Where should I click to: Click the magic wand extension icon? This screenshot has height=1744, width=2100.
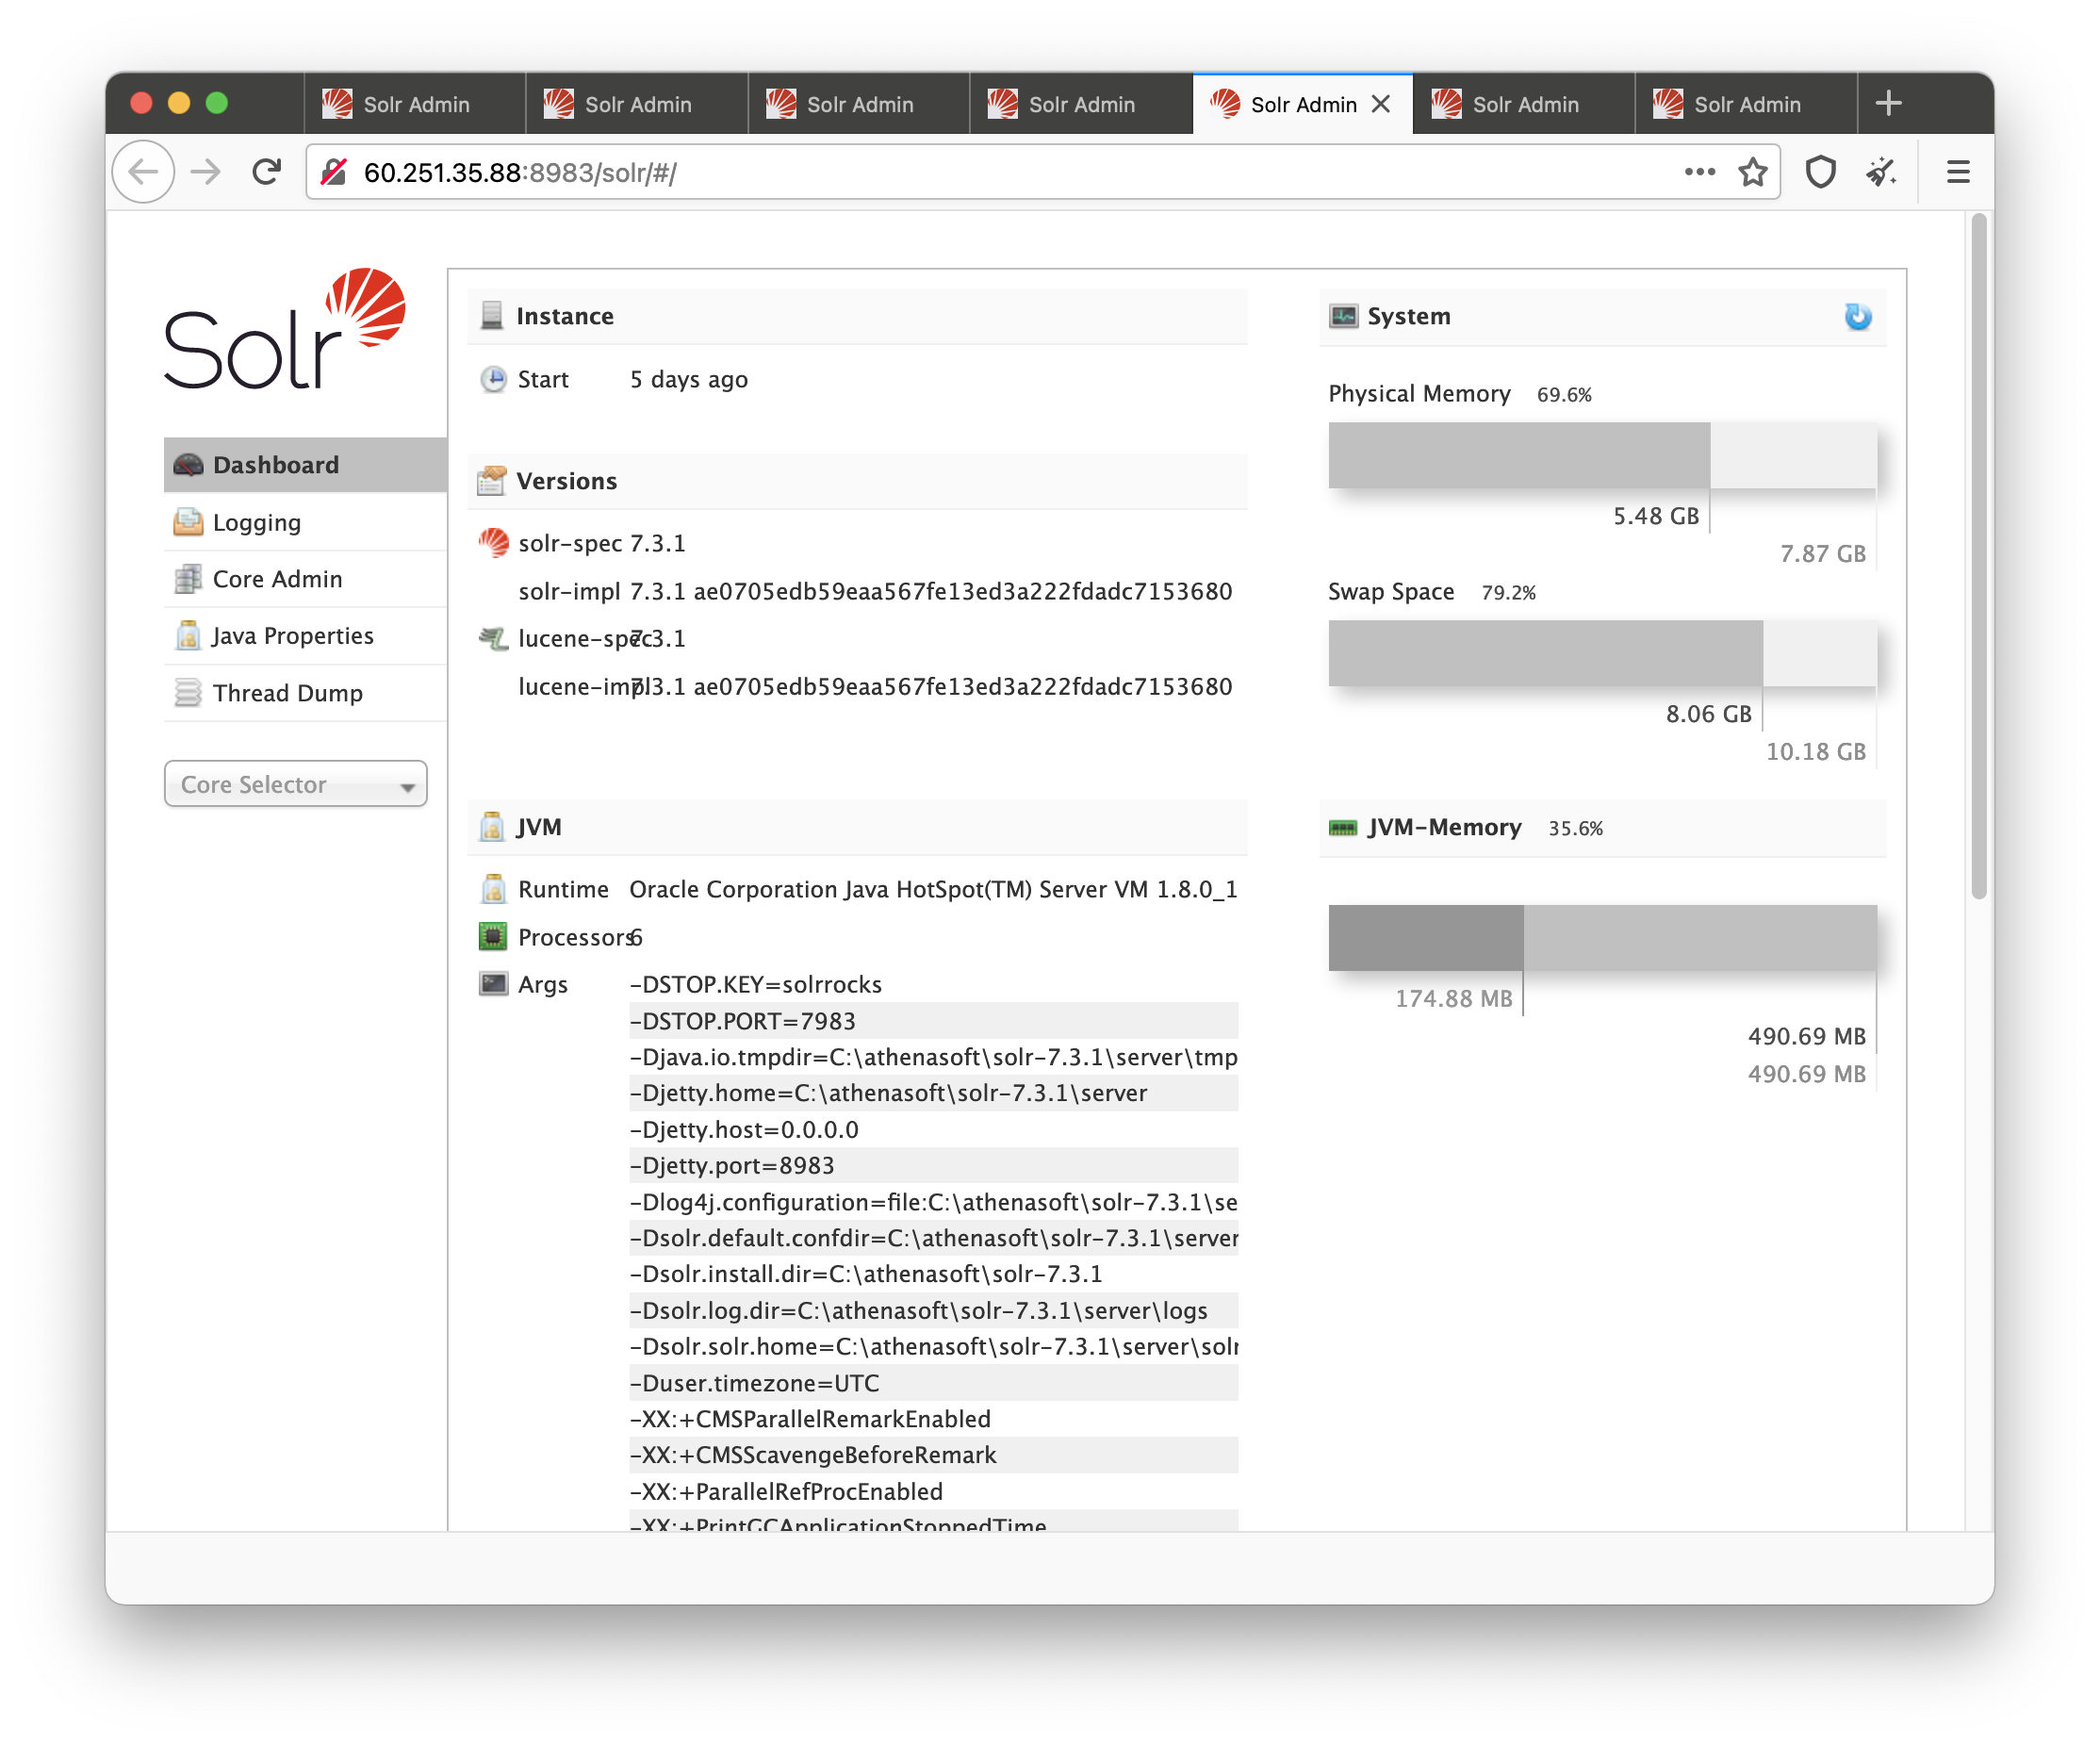point(1881,172)
